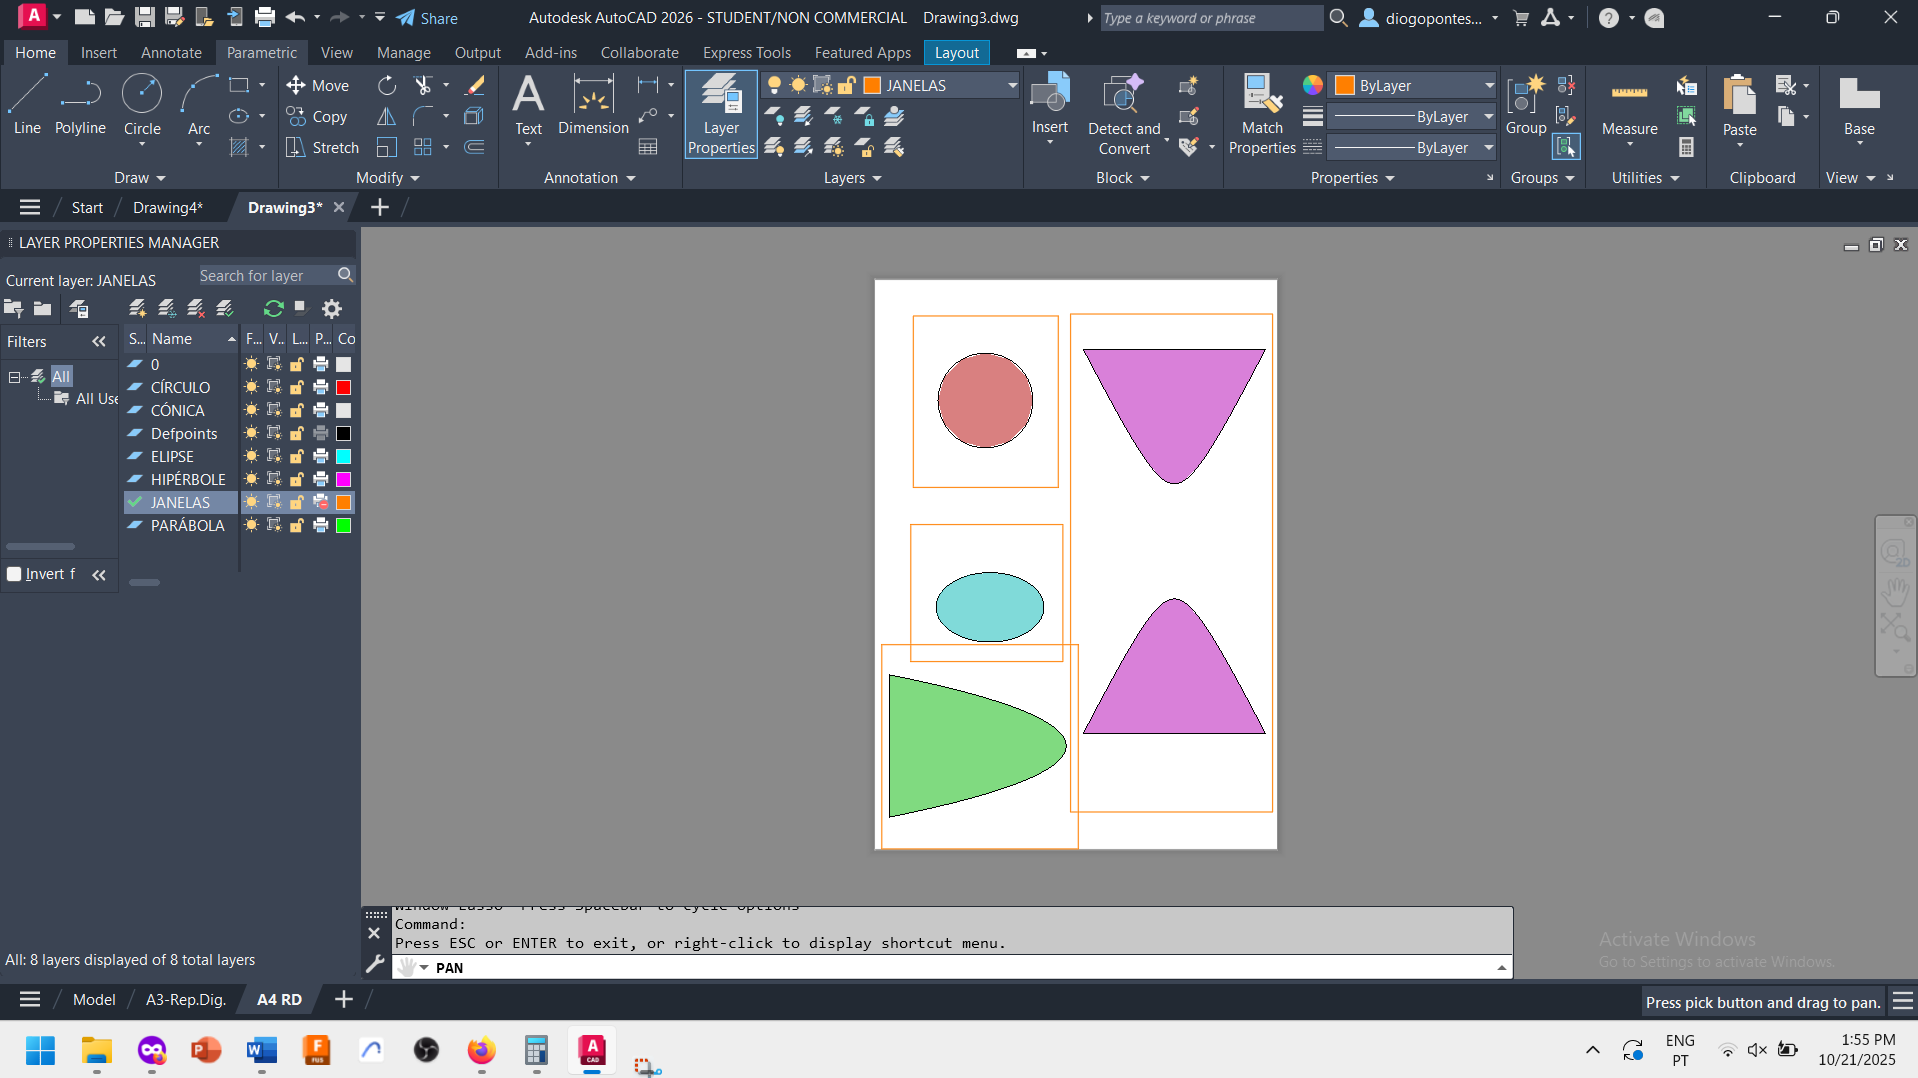The height and width of the screenshot is (1078, 1918).
Task: Switch to the Model layout tab
Action: click(x=94, y=999)
